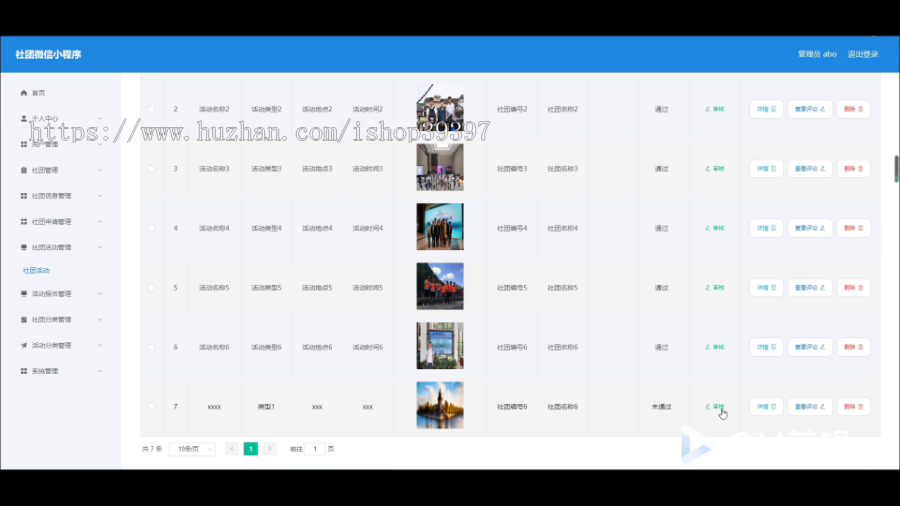Tick the checkbox for row 2
Image resolution: width=900 pixels, height=506 pixels.
[x=152, y=109]
